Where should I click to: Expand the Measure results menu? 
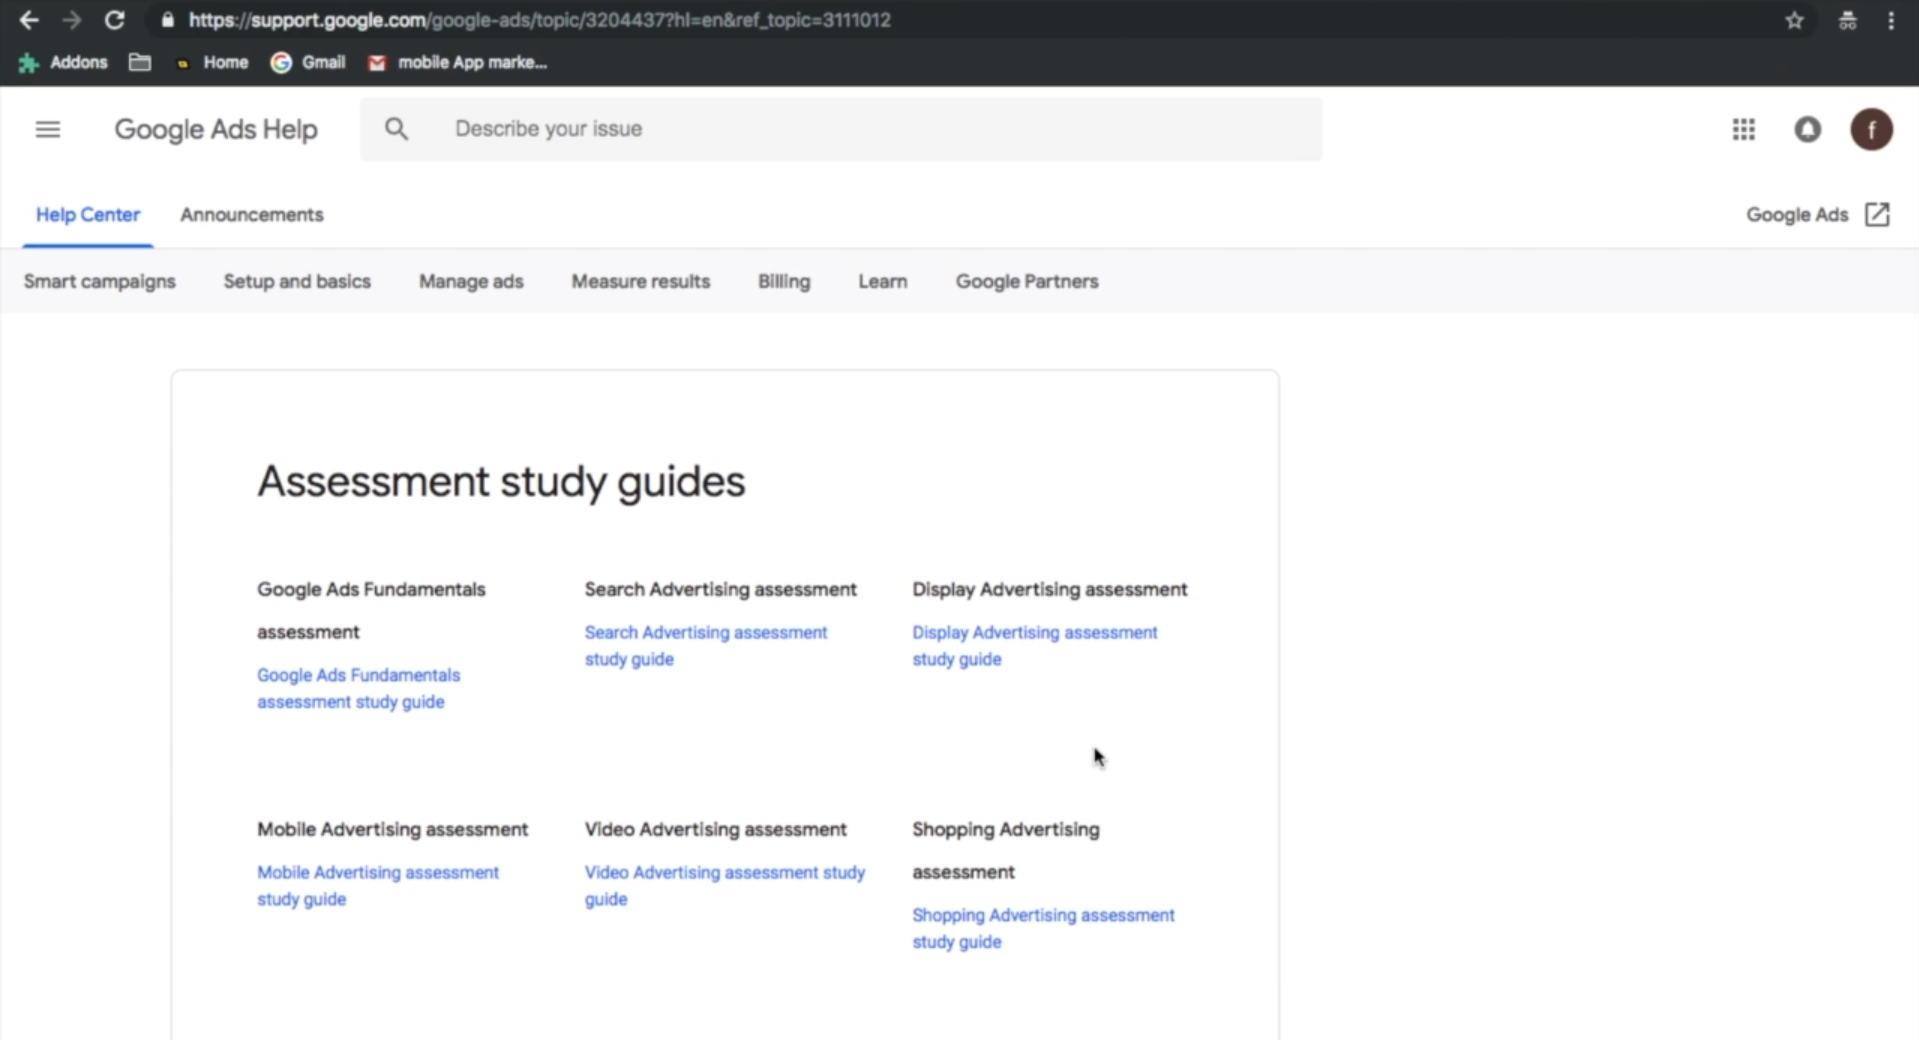(640, 282)
